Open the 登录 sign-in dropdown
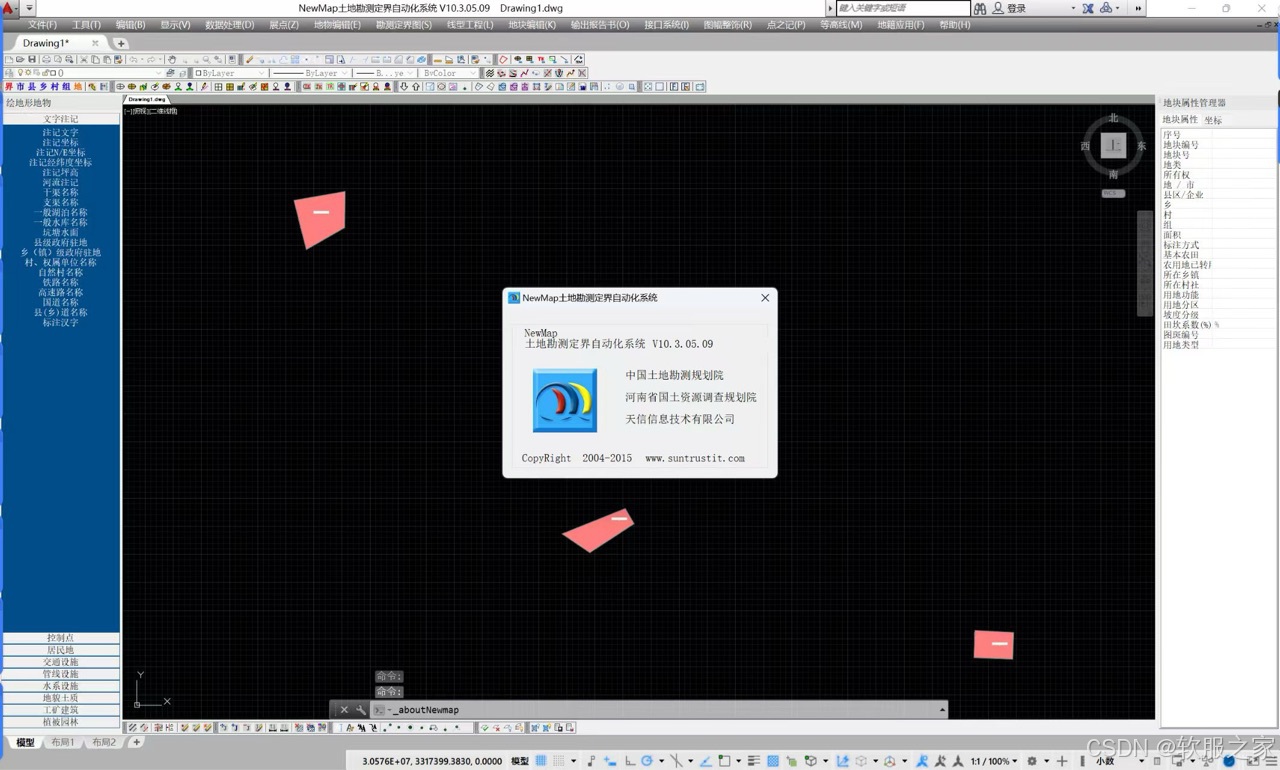Screen dimensions: 1280x770 coord(1072,8)
